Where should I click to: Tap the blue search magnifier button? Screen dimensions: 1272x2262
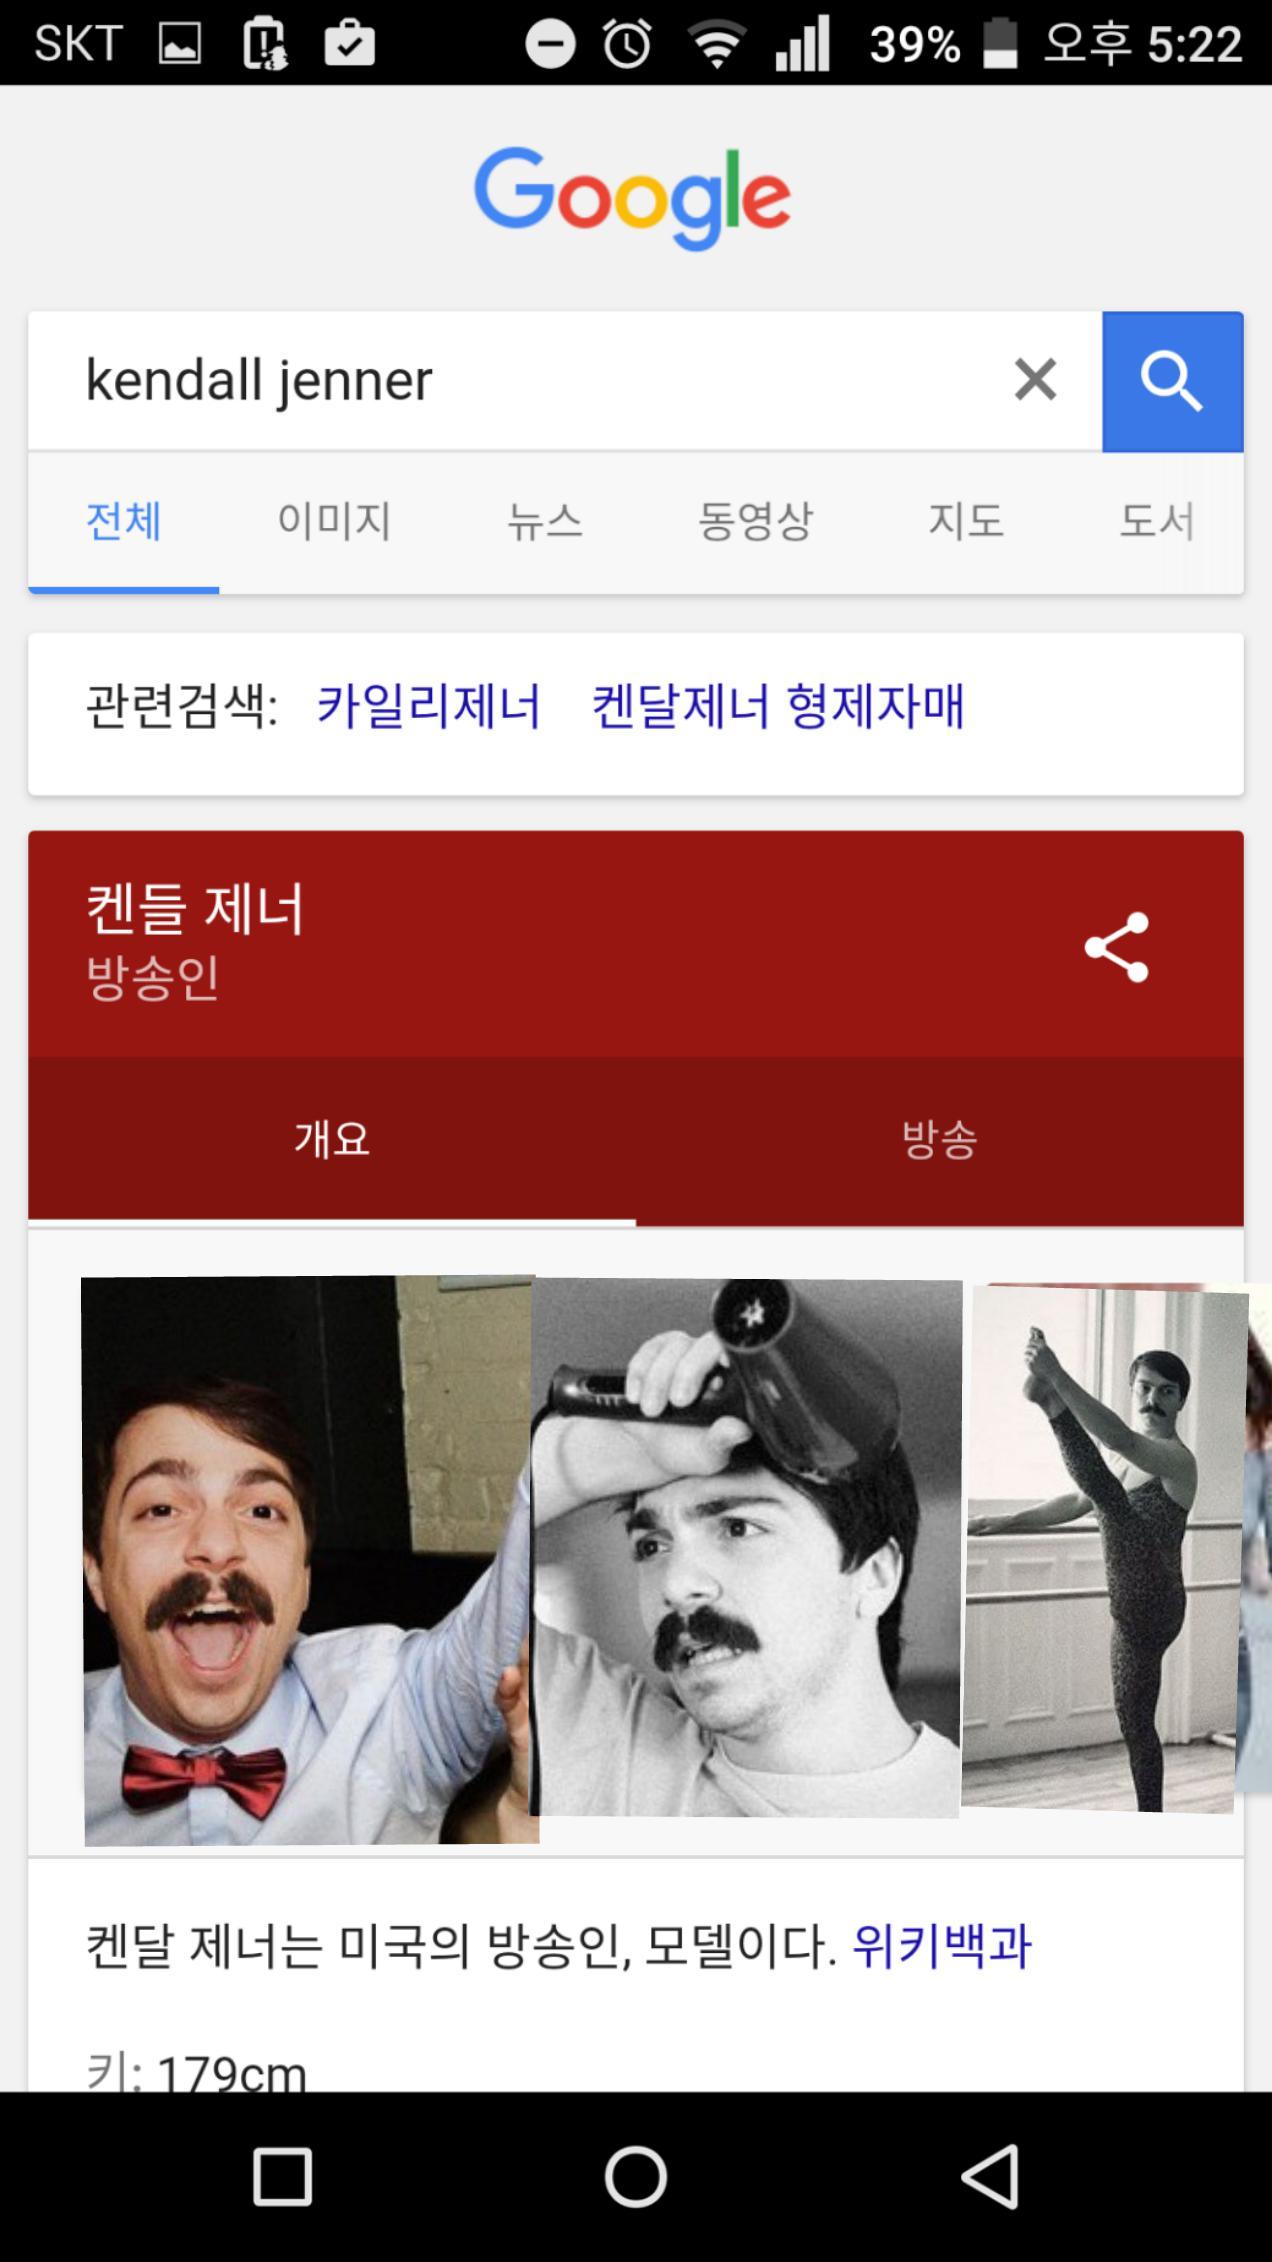pos(1172,382)
